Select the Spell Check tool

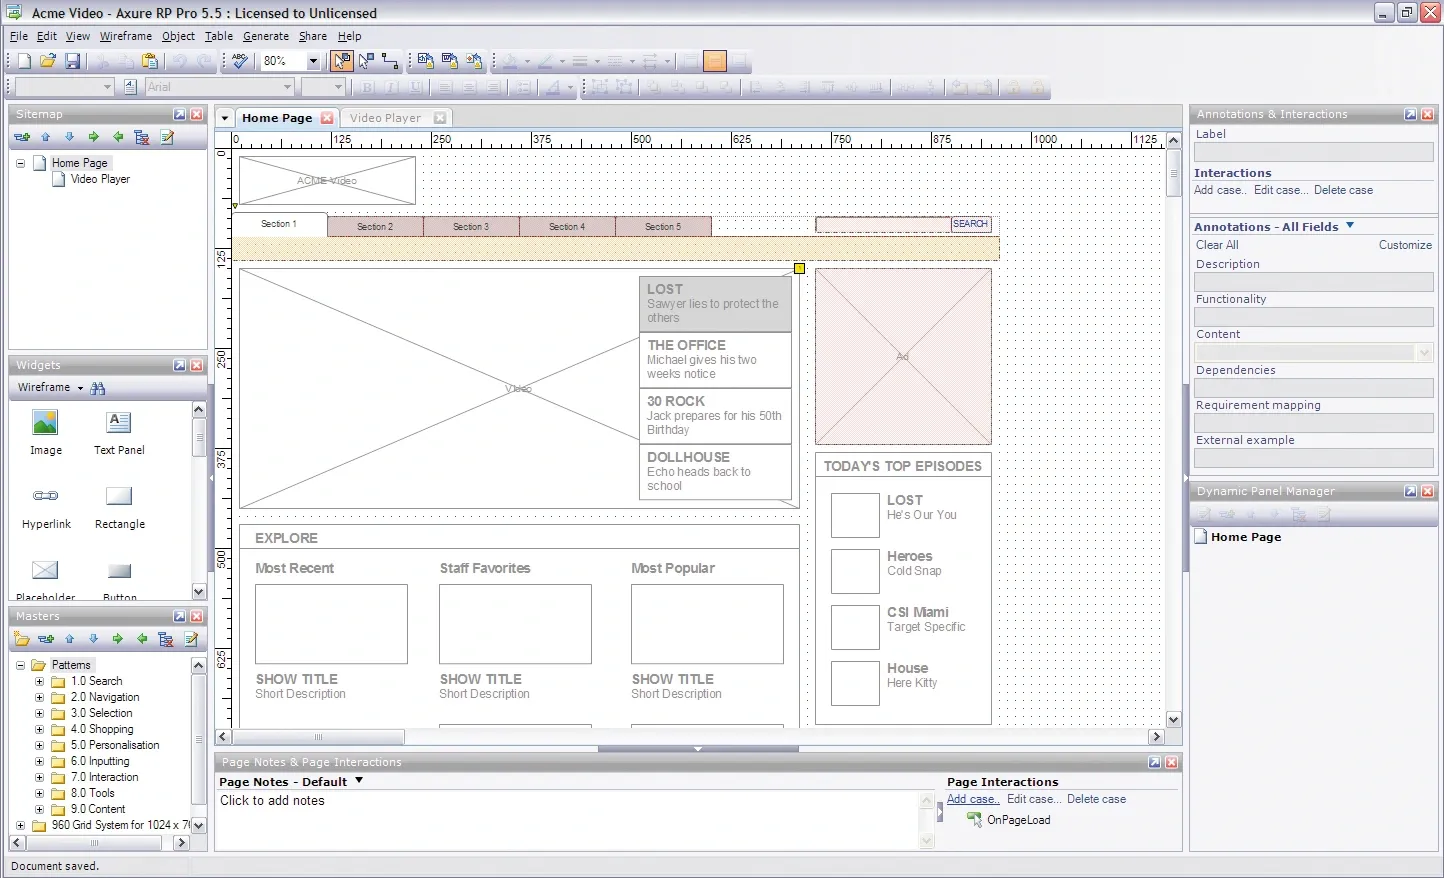[238, 61]
